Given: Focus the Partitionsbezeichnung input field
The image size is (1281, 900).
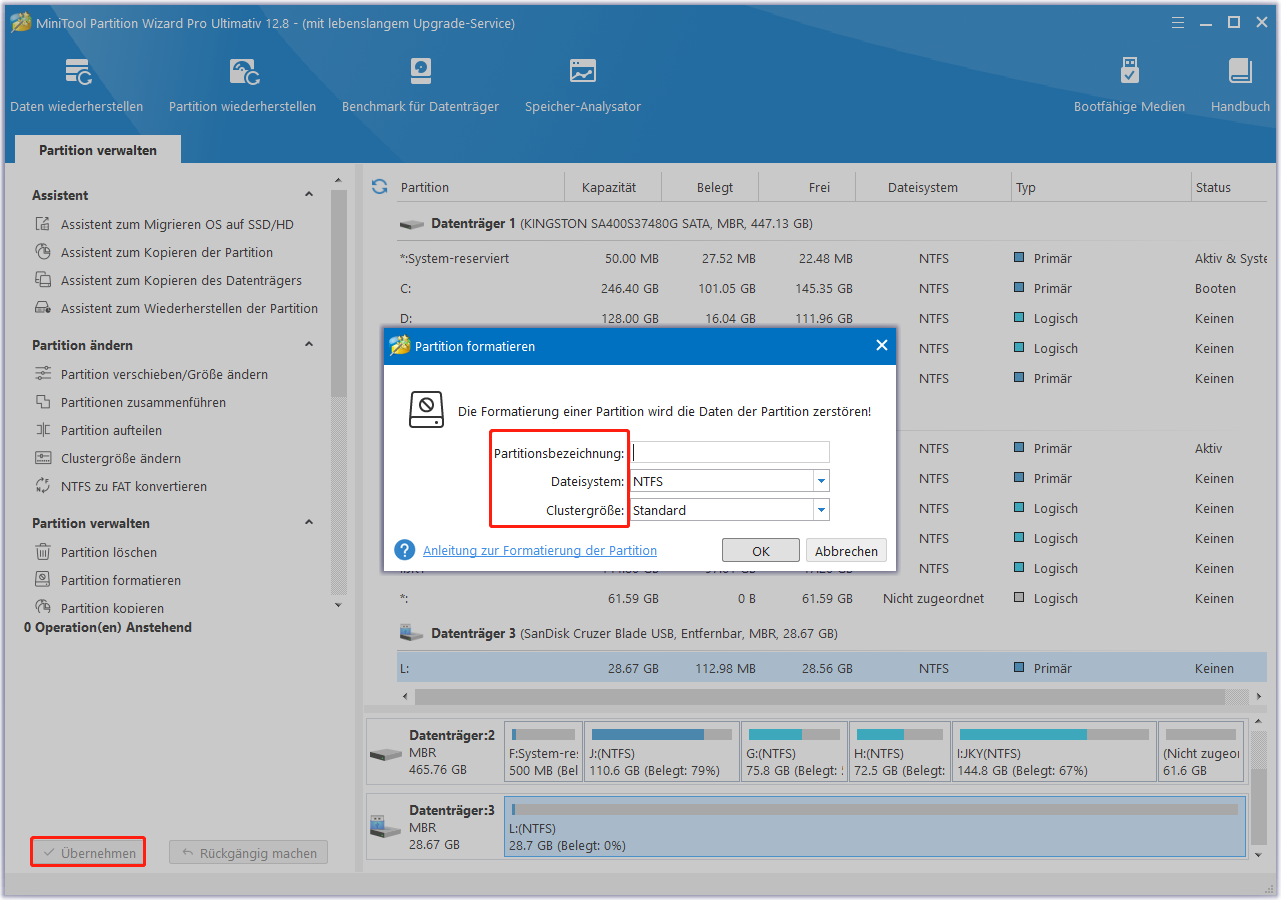Looking at the screenshot, I should [x=730, y=452].
